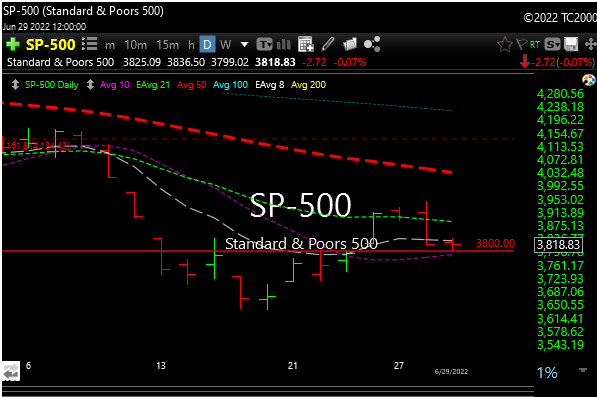Click the 3825.09 open price value

(x=142, y=62)
